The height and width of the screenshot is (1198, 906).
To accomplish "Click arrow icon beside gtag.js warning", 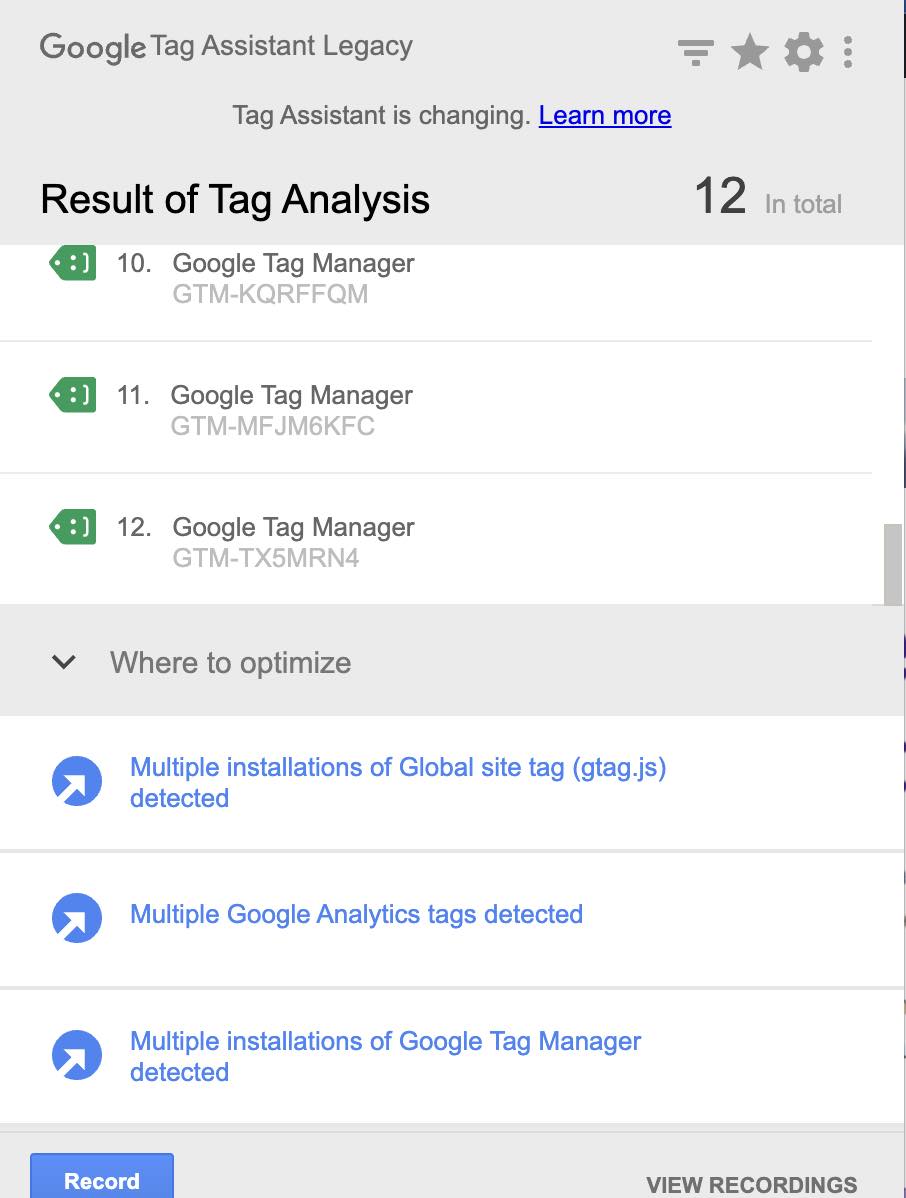I will 76,781.
